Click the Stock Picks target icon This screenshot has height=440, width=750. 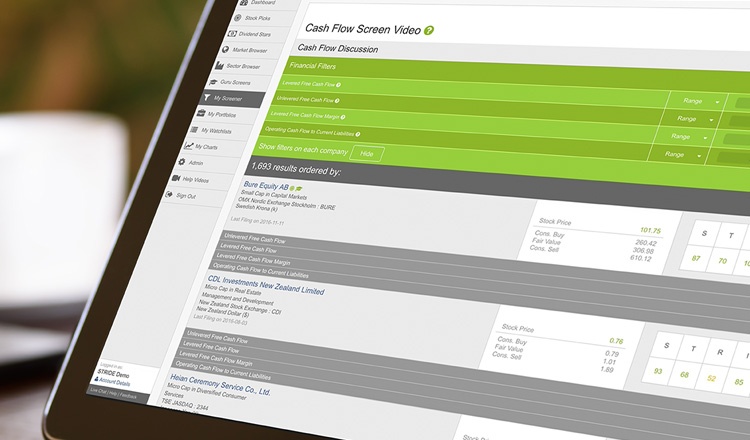pyautogui.click(x=238, y=18)
